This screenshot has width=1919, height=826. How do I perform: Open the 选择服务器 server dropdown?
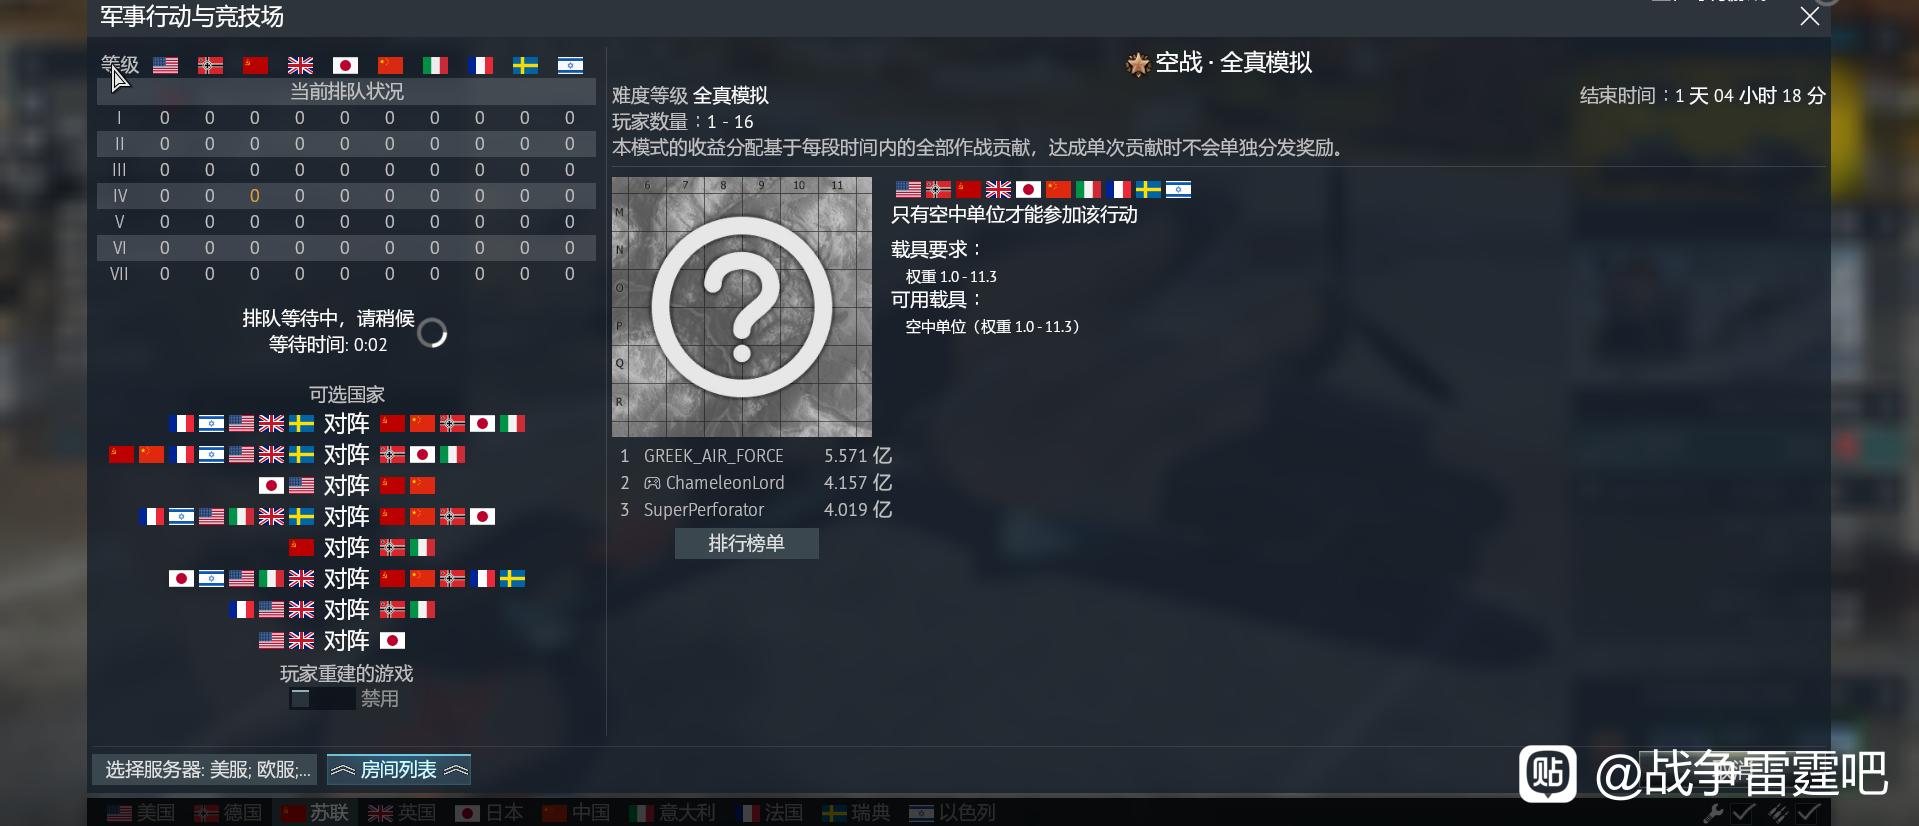tap(205, 769)
